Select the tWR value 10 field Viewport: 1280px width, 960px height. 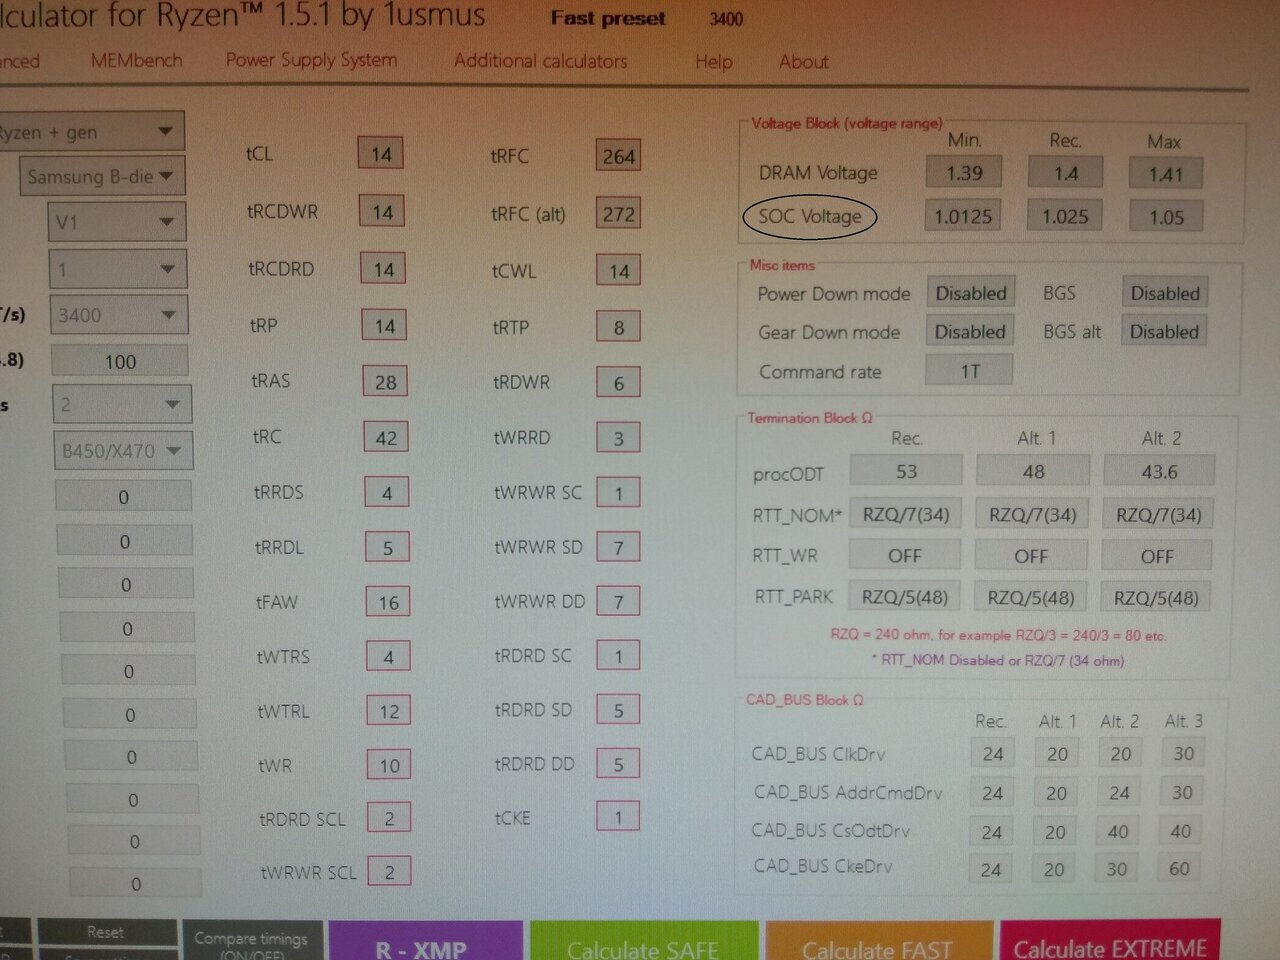[389, 766]
